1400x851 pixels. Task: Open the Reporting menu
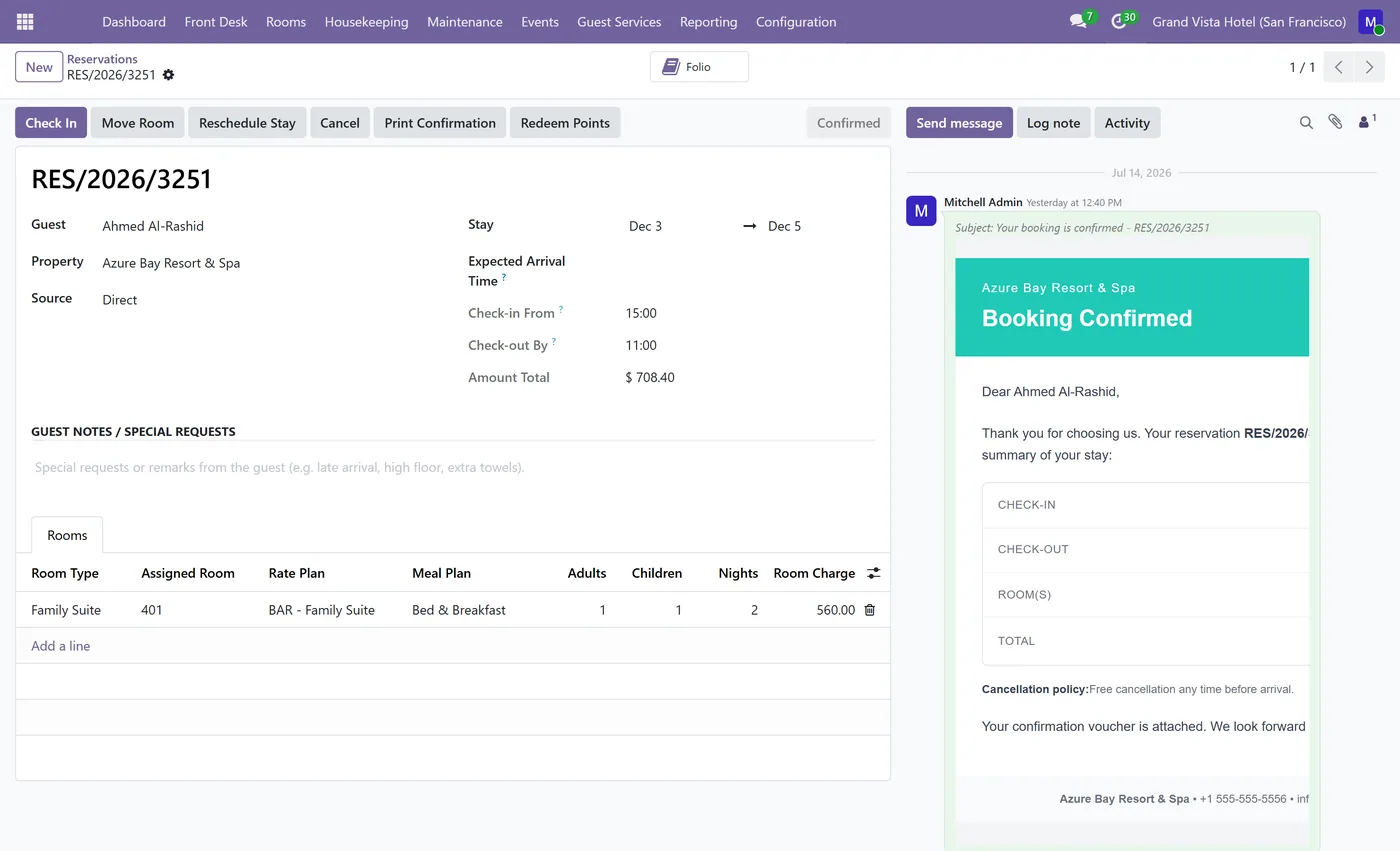[x=708, y=21]
